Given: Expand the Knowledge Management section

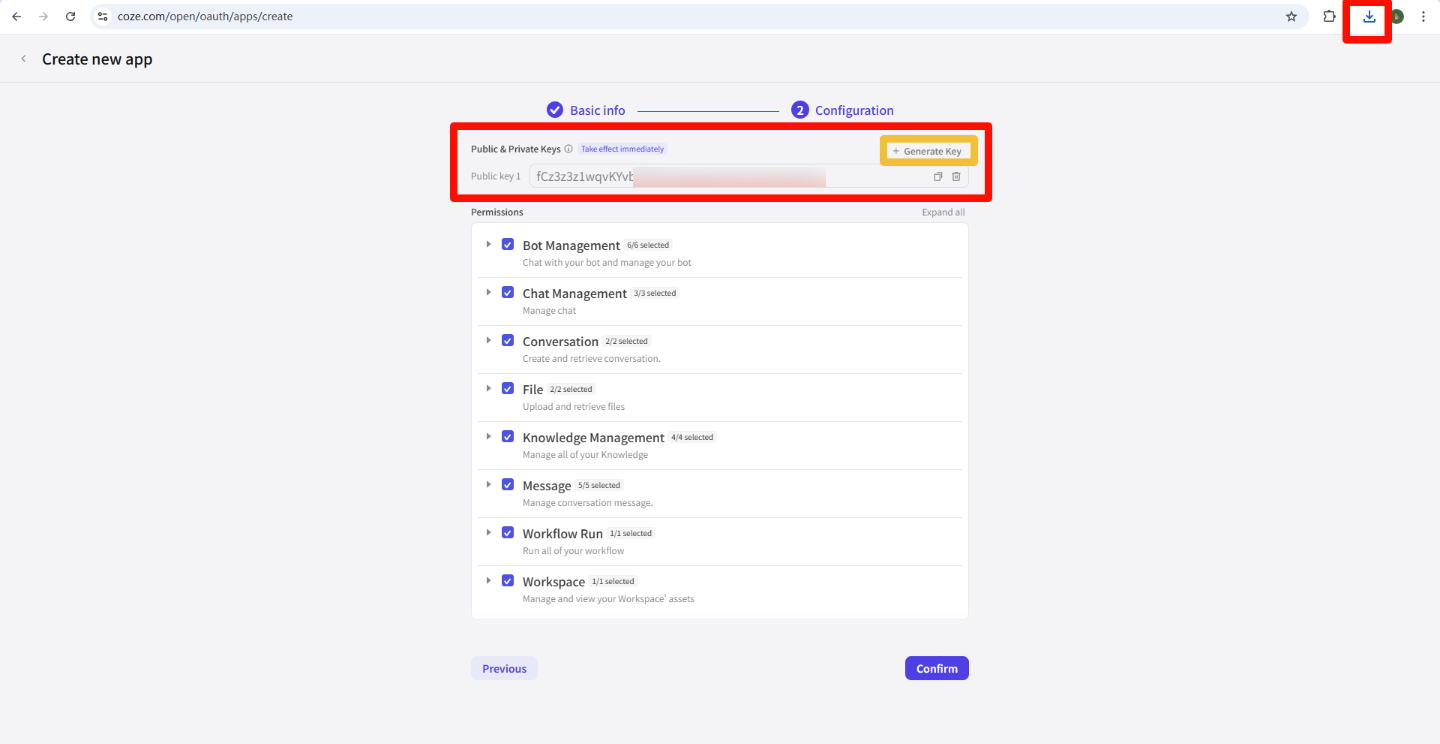Looking at the screenshot, I should [488, 436].
